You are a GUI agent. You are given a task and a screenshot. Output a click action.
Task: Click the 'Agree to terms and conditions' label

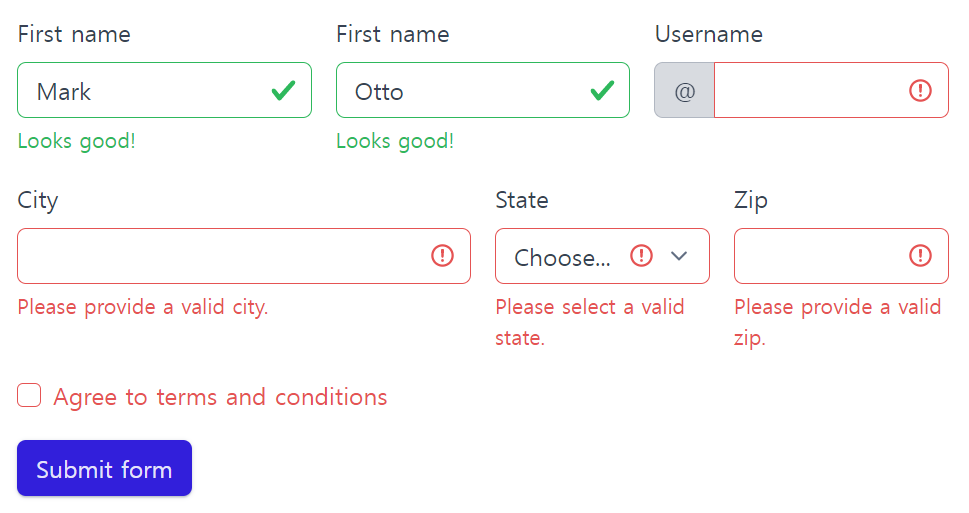pos(220,397)
